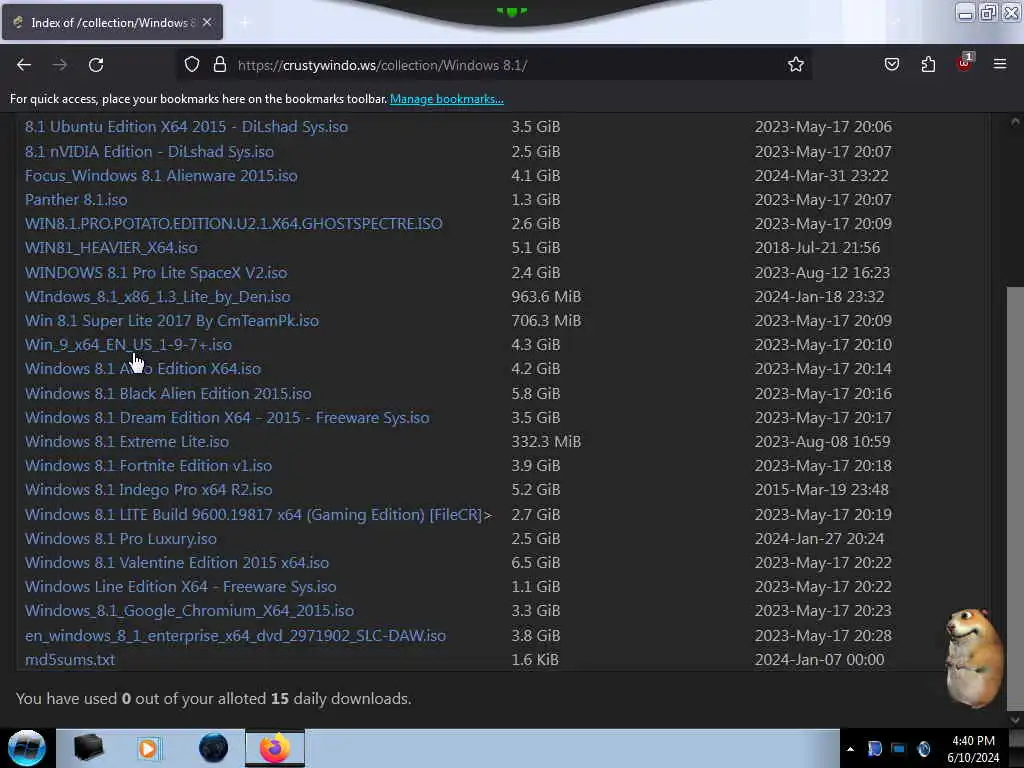Open Win 8.1 Super Lite 2017 By CmTeamPk.iso
This screenshot has height=768, width=1024.
[x=172, y=321]
